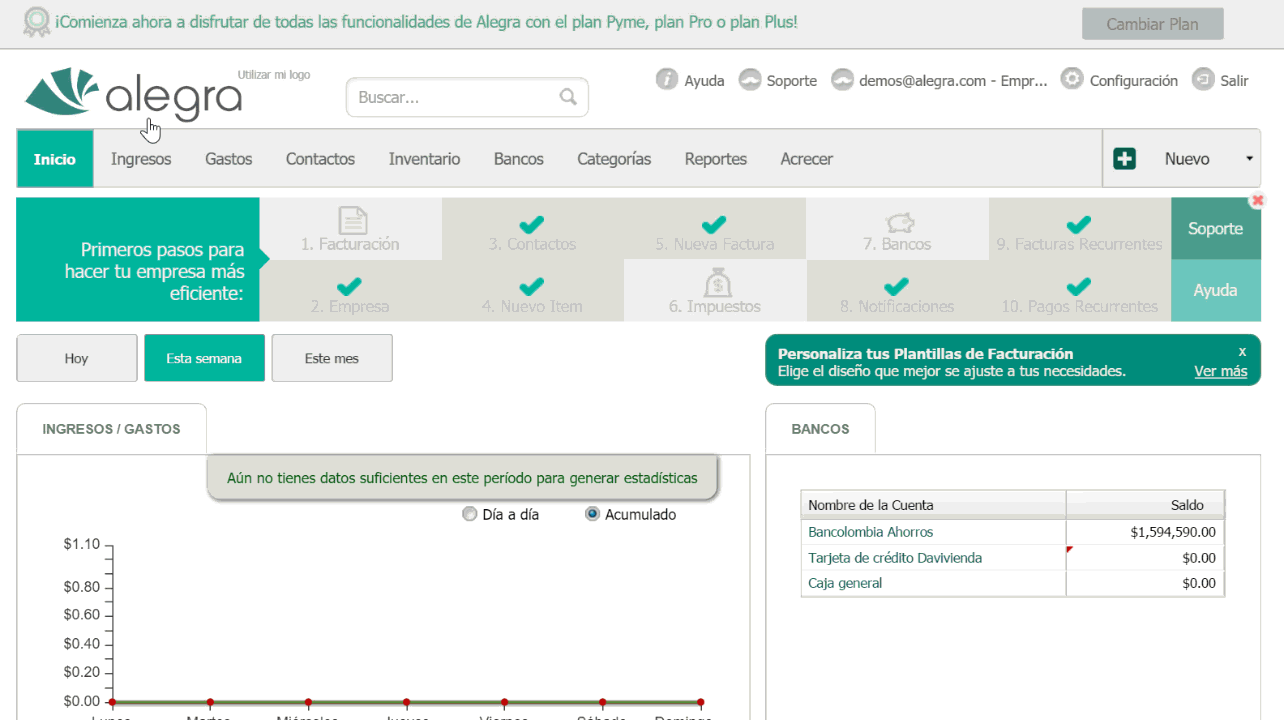The width and height of the screenshot is (1284, 720).
Task: Open the Reportes menu
Action: tap(716, 158)
